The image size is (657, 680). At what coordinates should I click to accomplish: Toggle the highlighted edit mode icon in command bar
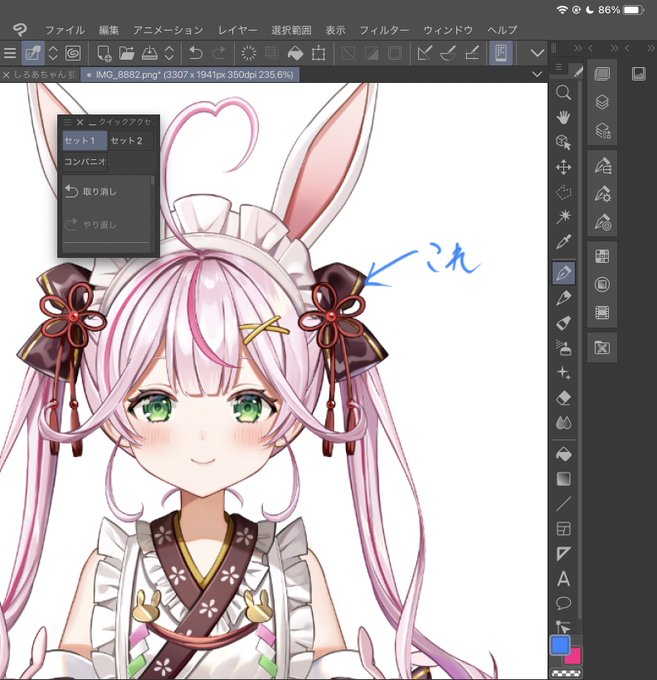point(33,53)
